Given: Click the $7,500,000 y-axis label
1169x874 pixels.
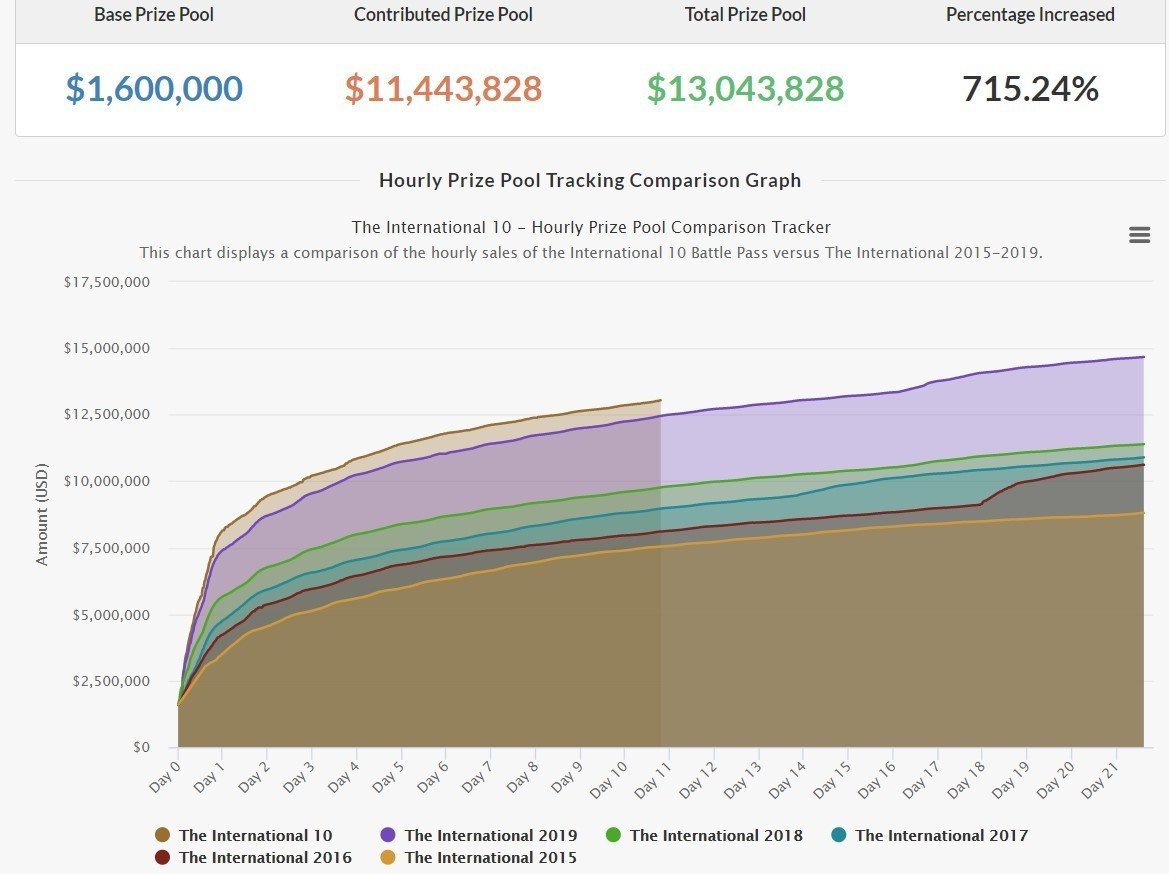Looking at the screenshot, I should click(x=111, y=548).
